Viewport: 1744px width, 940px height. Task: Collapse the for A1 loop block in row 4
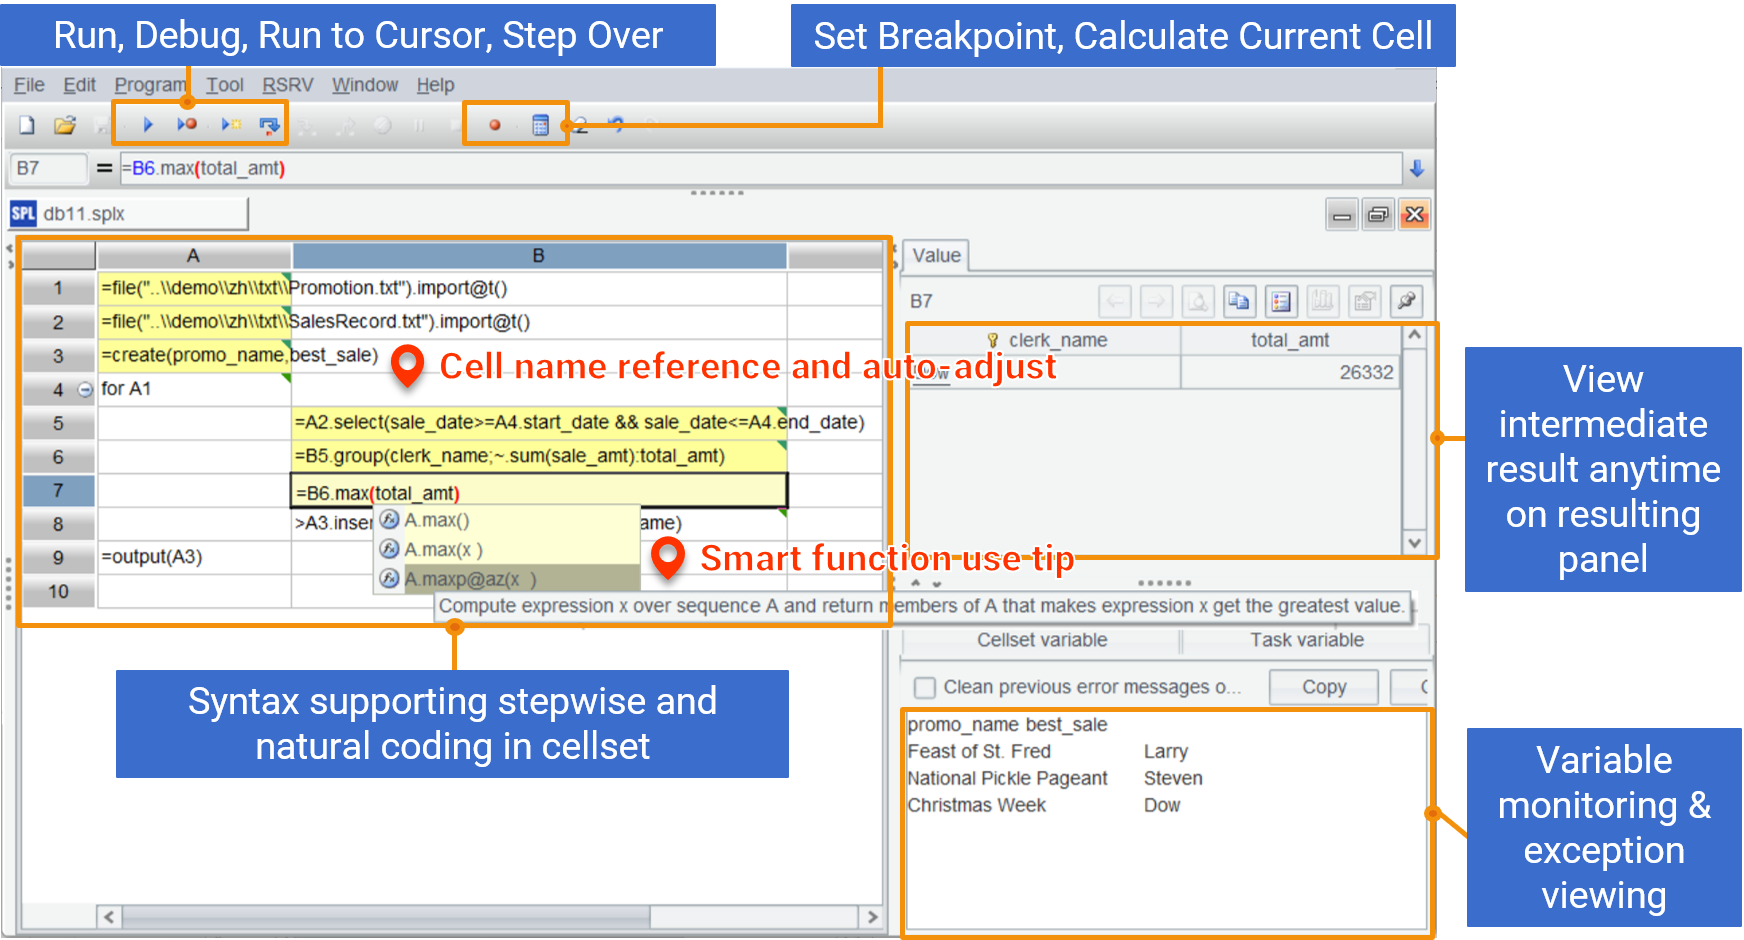(x=86, y=390)
